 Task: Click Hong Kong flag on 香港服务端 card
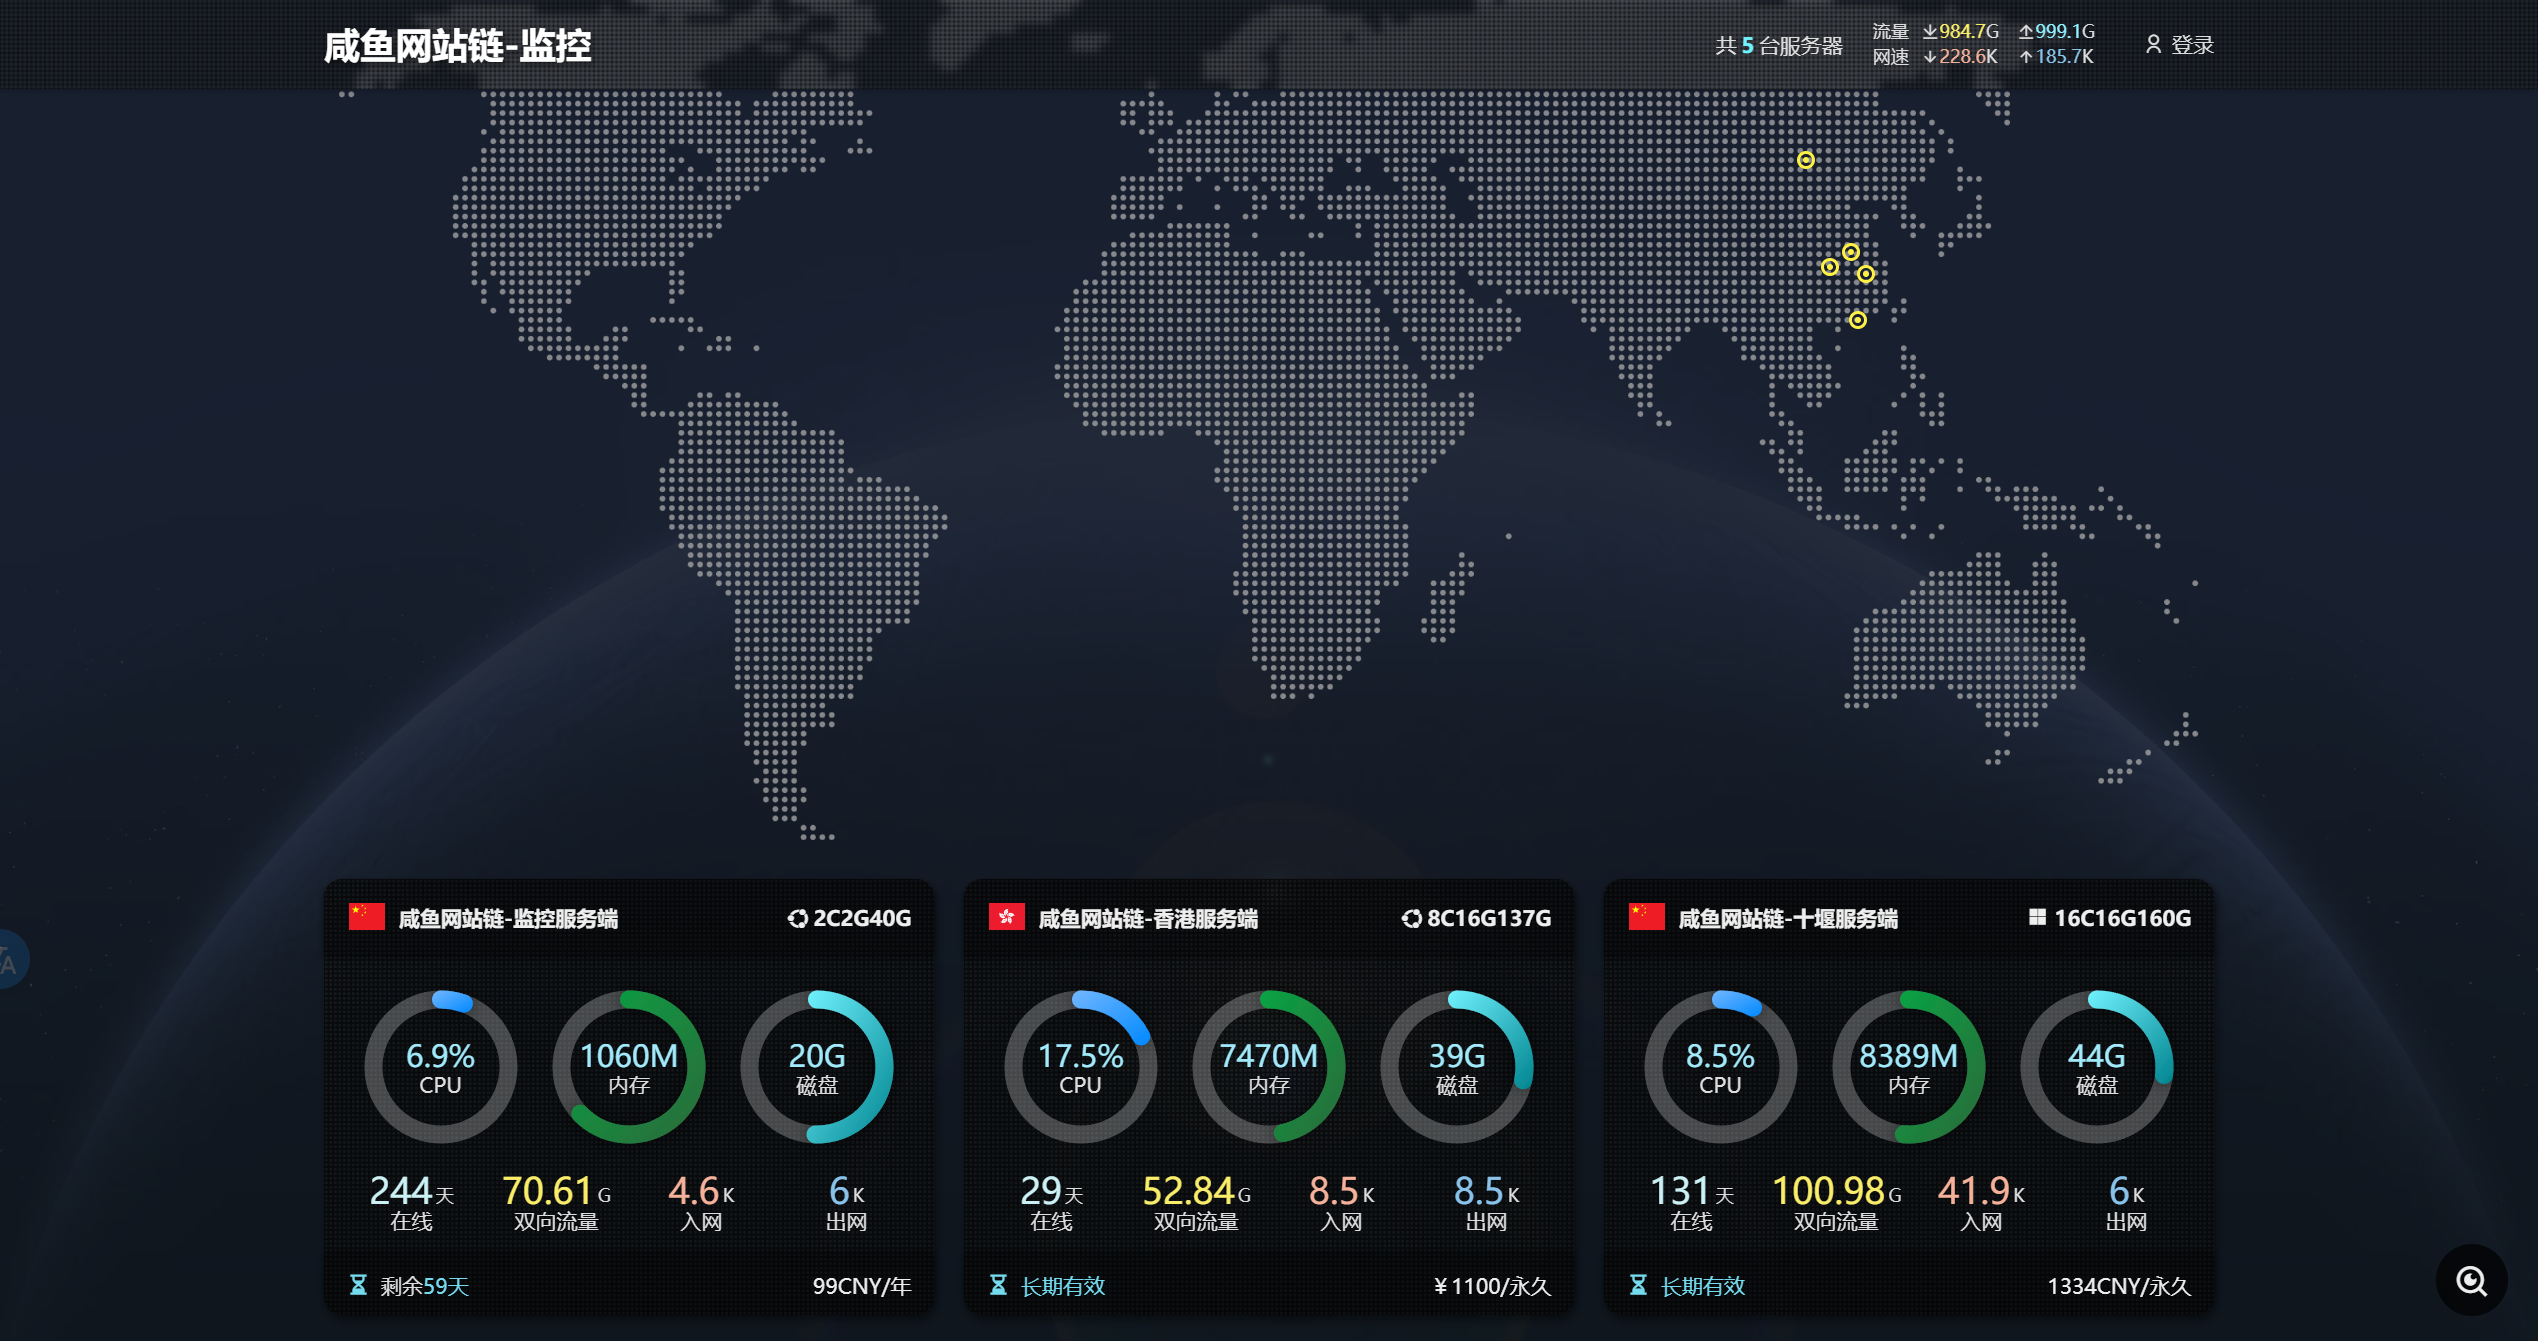pos(1006,917)
